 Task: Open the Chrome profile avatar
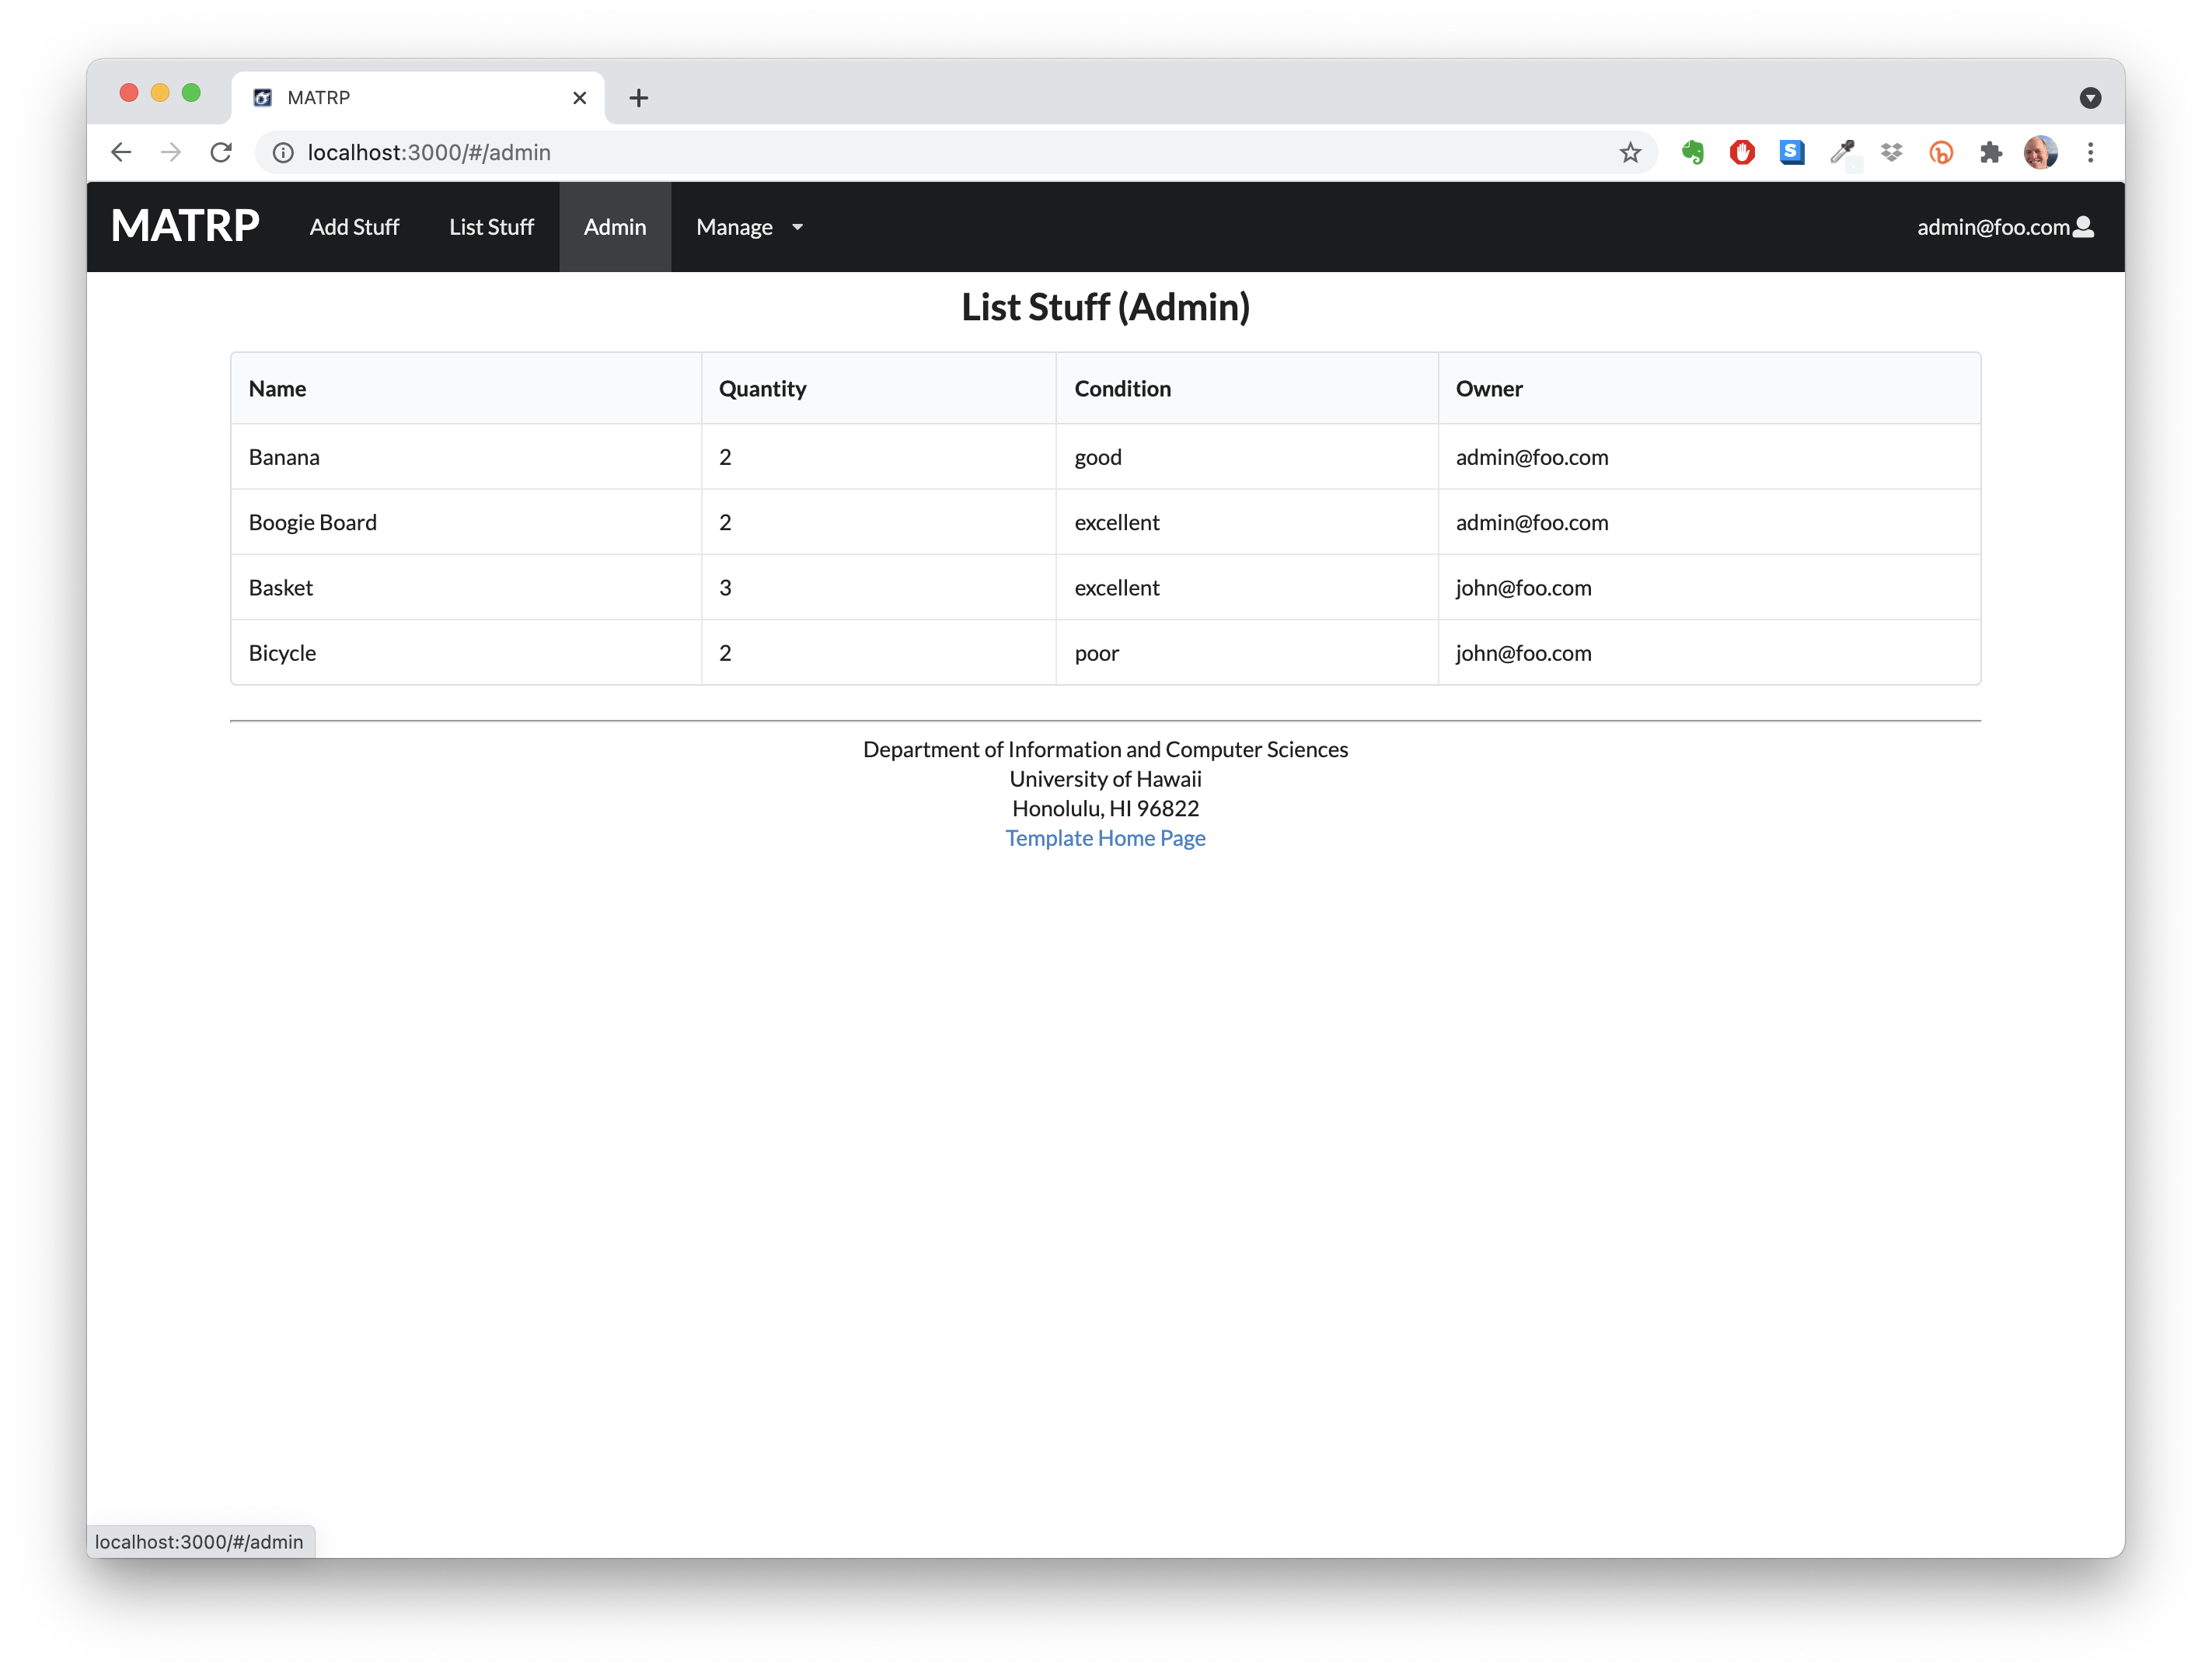2040,152
